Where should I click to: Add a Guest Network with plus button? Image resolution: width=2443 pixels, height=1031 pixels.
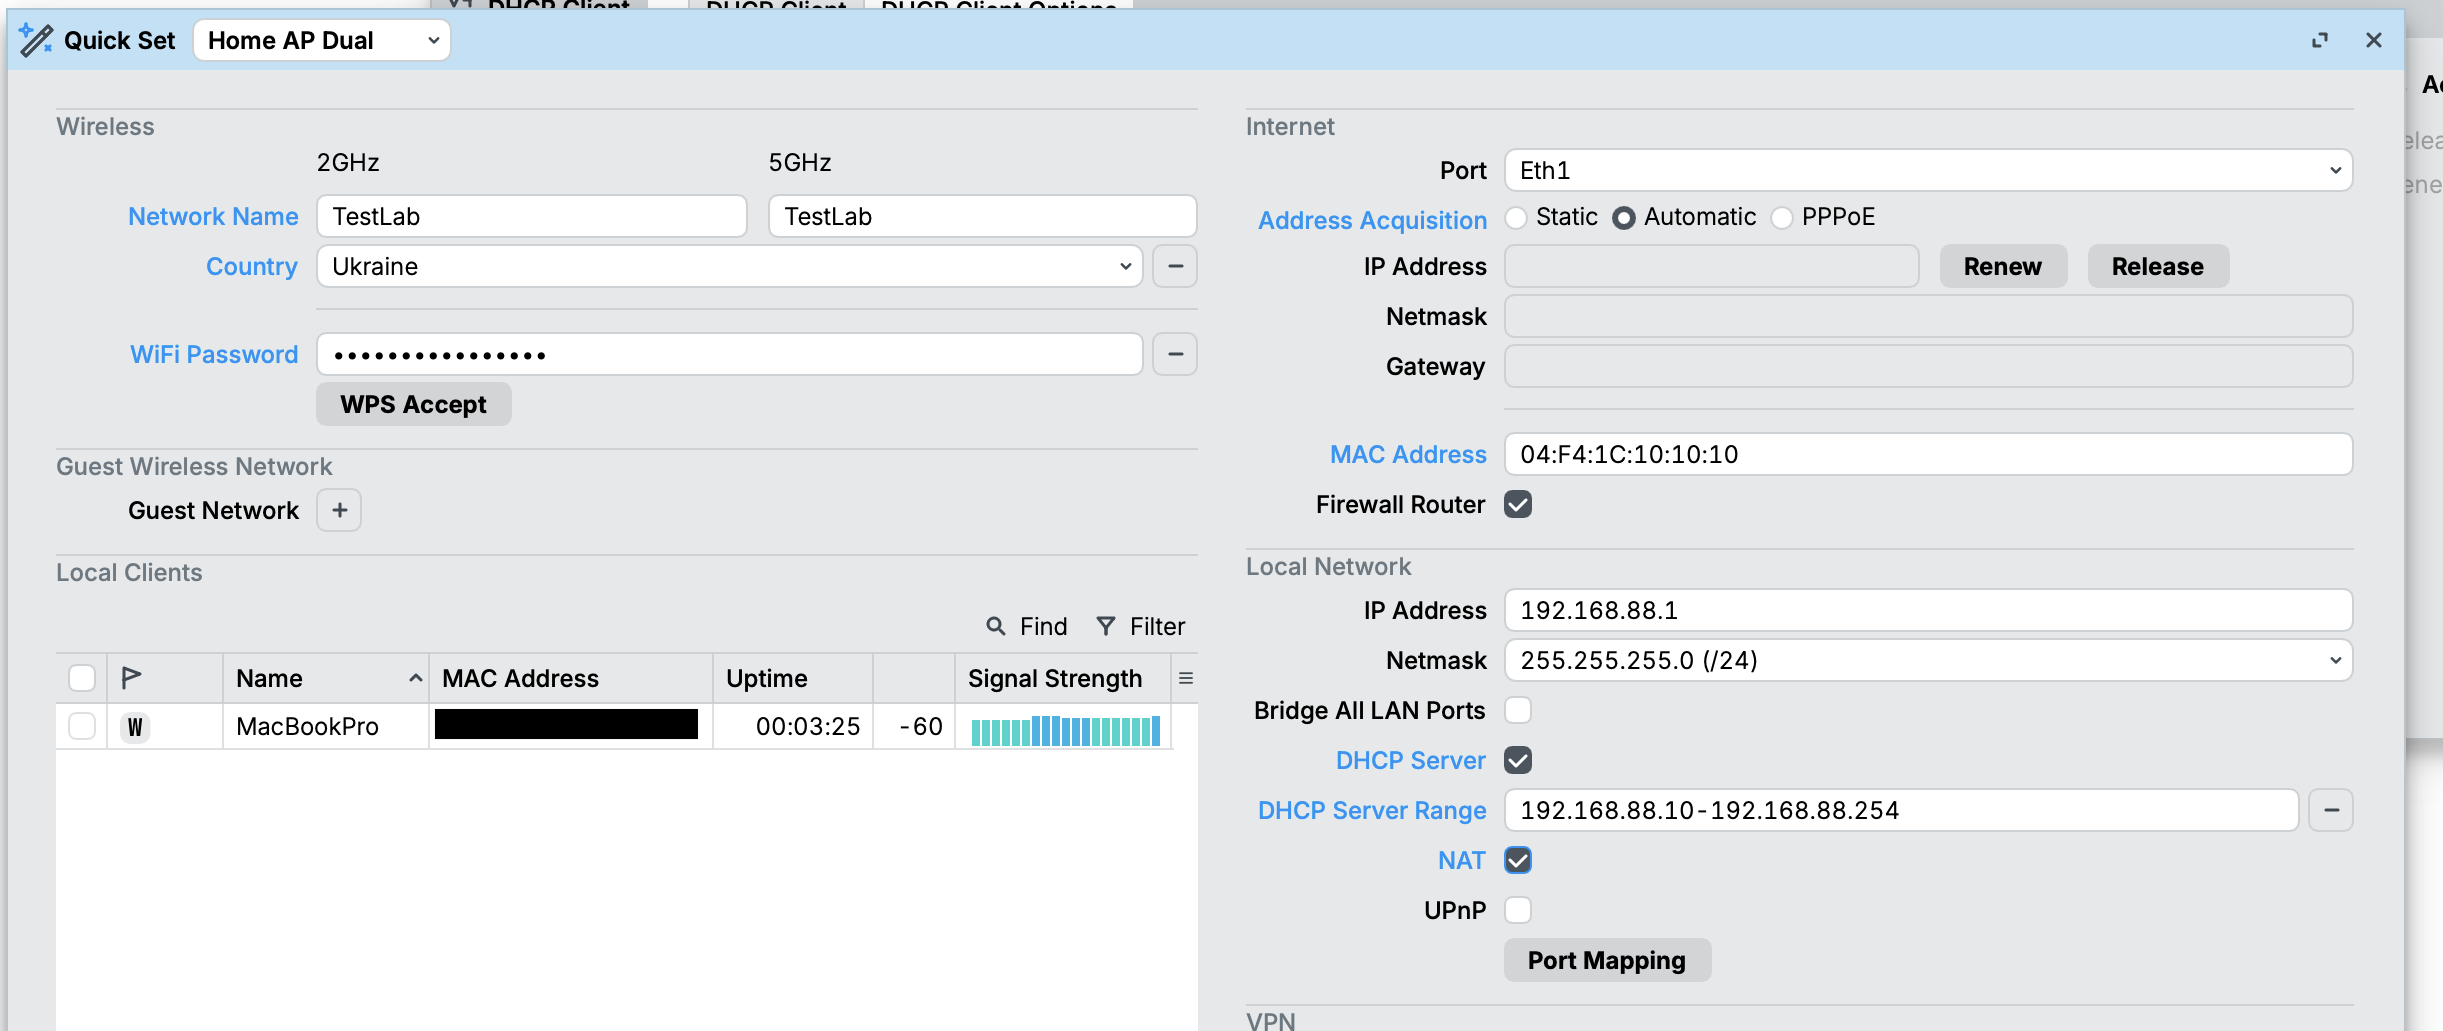pyautogui.click(x=339, y=510)
